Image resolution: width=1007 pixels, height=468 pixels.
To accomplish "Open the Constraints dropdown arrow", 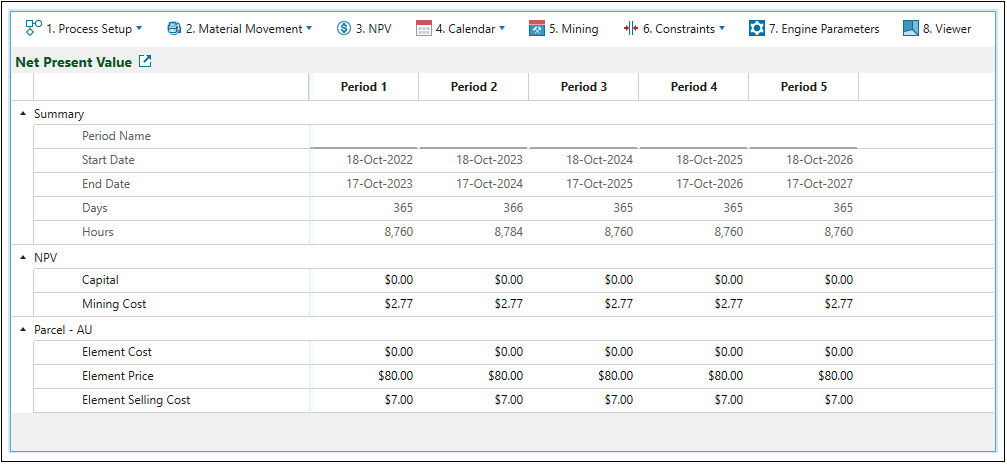I will point(722,29).
